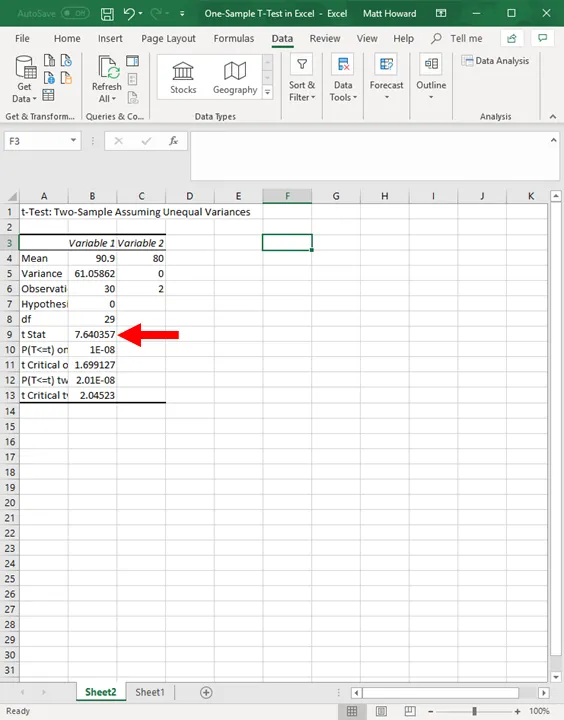Switch to the Sheet1 tab
Image resolution: width=564 pixels, height=720 pixels.
tap(150, 692)
